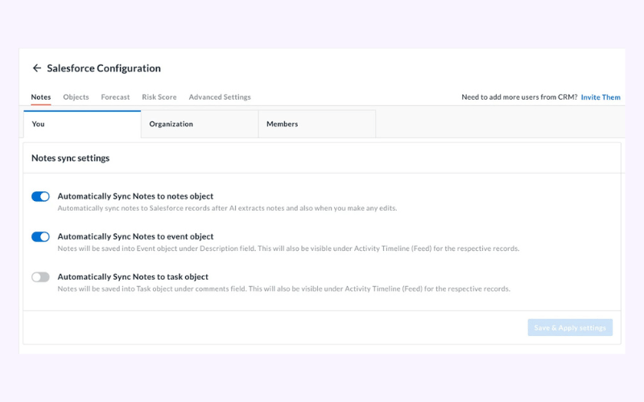
Task: Click the 'Need to add more users from CRM?' text
Action: point(519,97)
